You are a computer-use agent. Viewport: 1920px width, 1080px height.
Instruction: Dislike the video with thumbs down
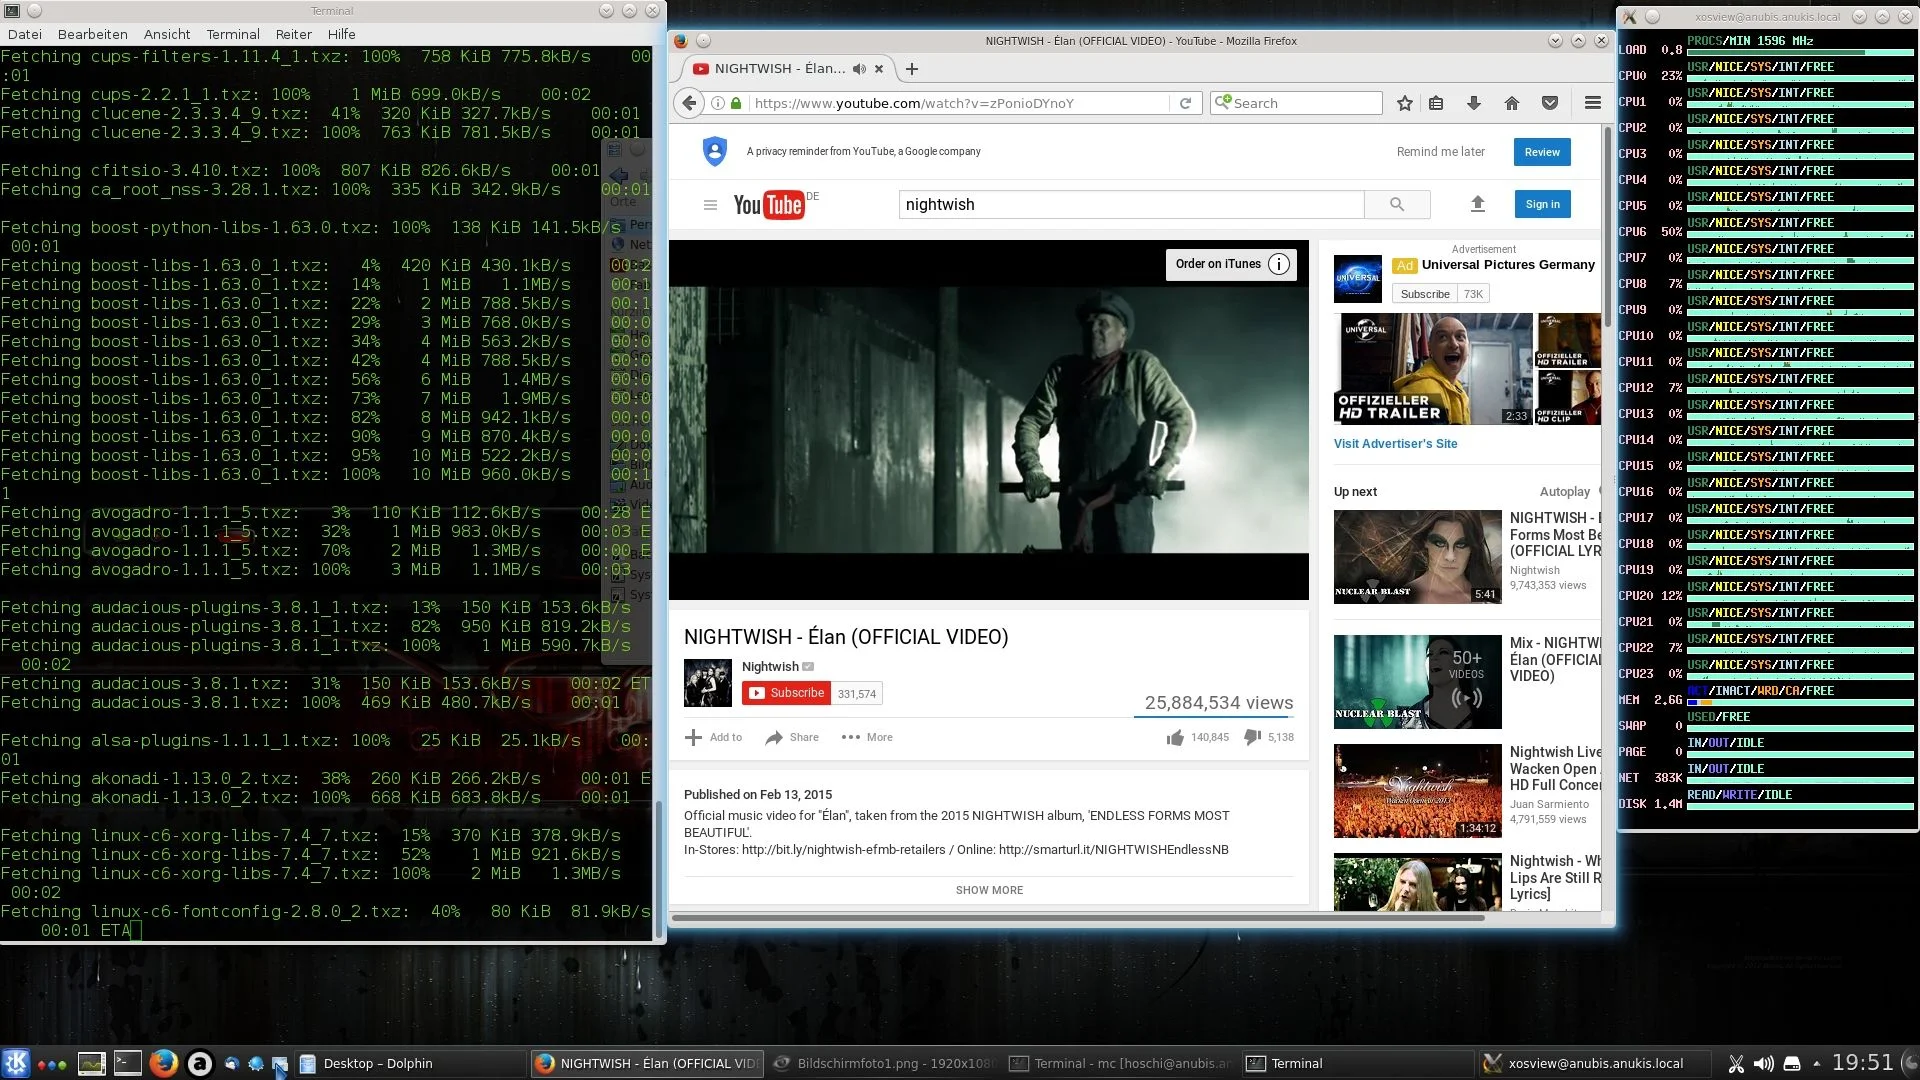click(1252, 737)
